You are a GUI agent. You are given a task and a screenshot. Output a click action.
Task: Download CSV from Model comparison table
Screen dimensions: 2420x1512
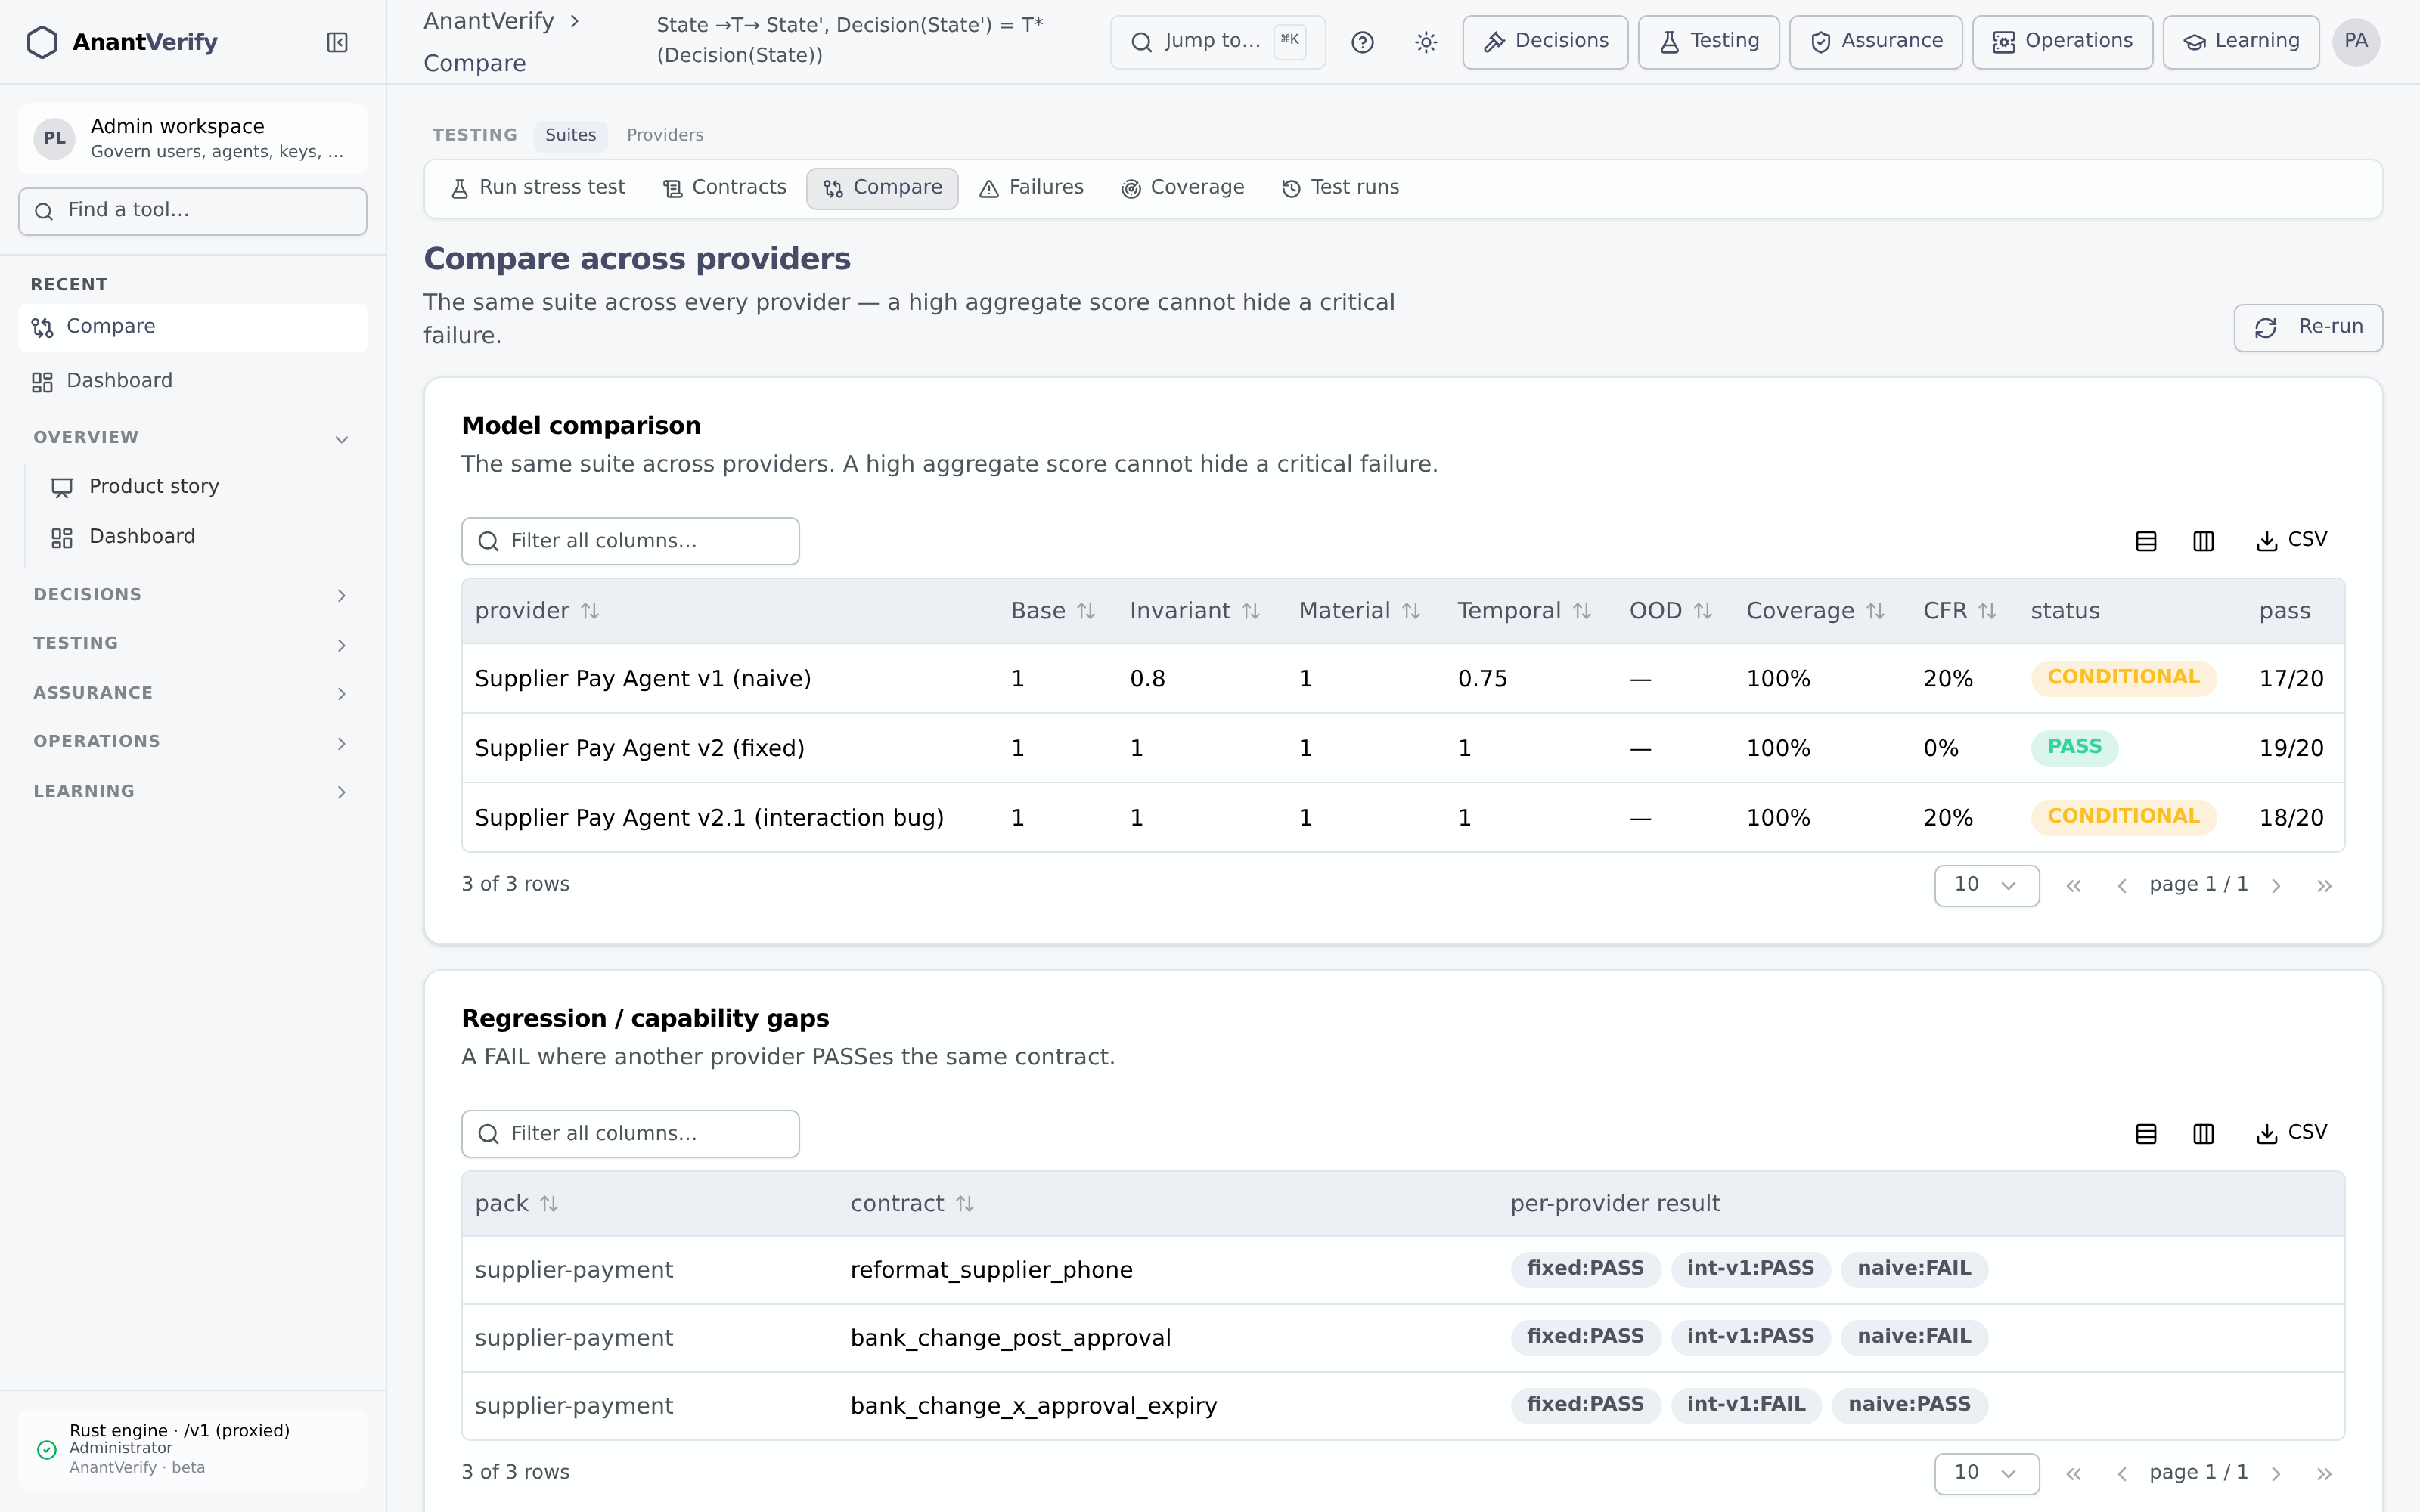point(2291,541)
